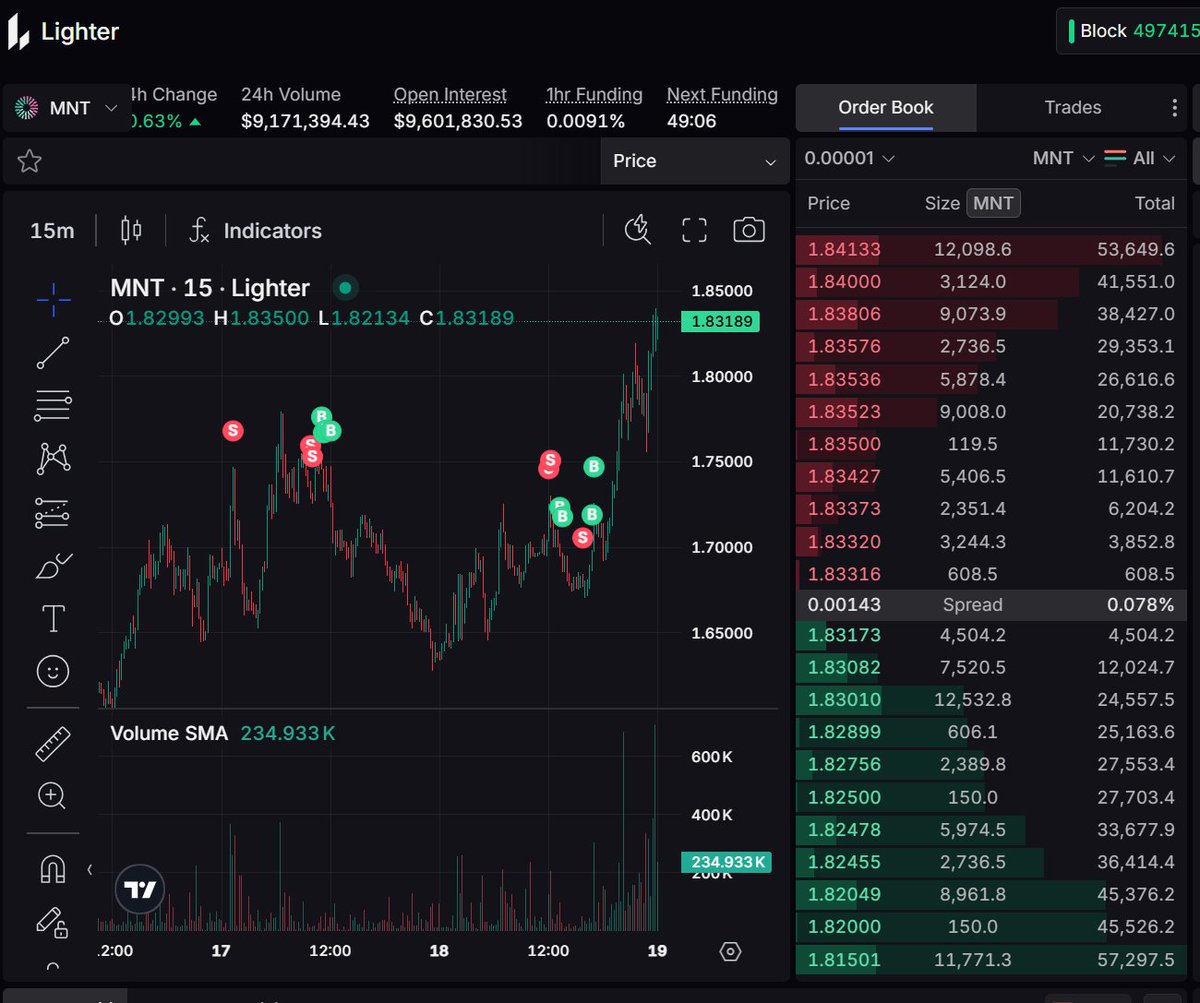Click ask price 1.84000 row
The height and width of the screenshot is (1003, 1200).
pos(993,282)
